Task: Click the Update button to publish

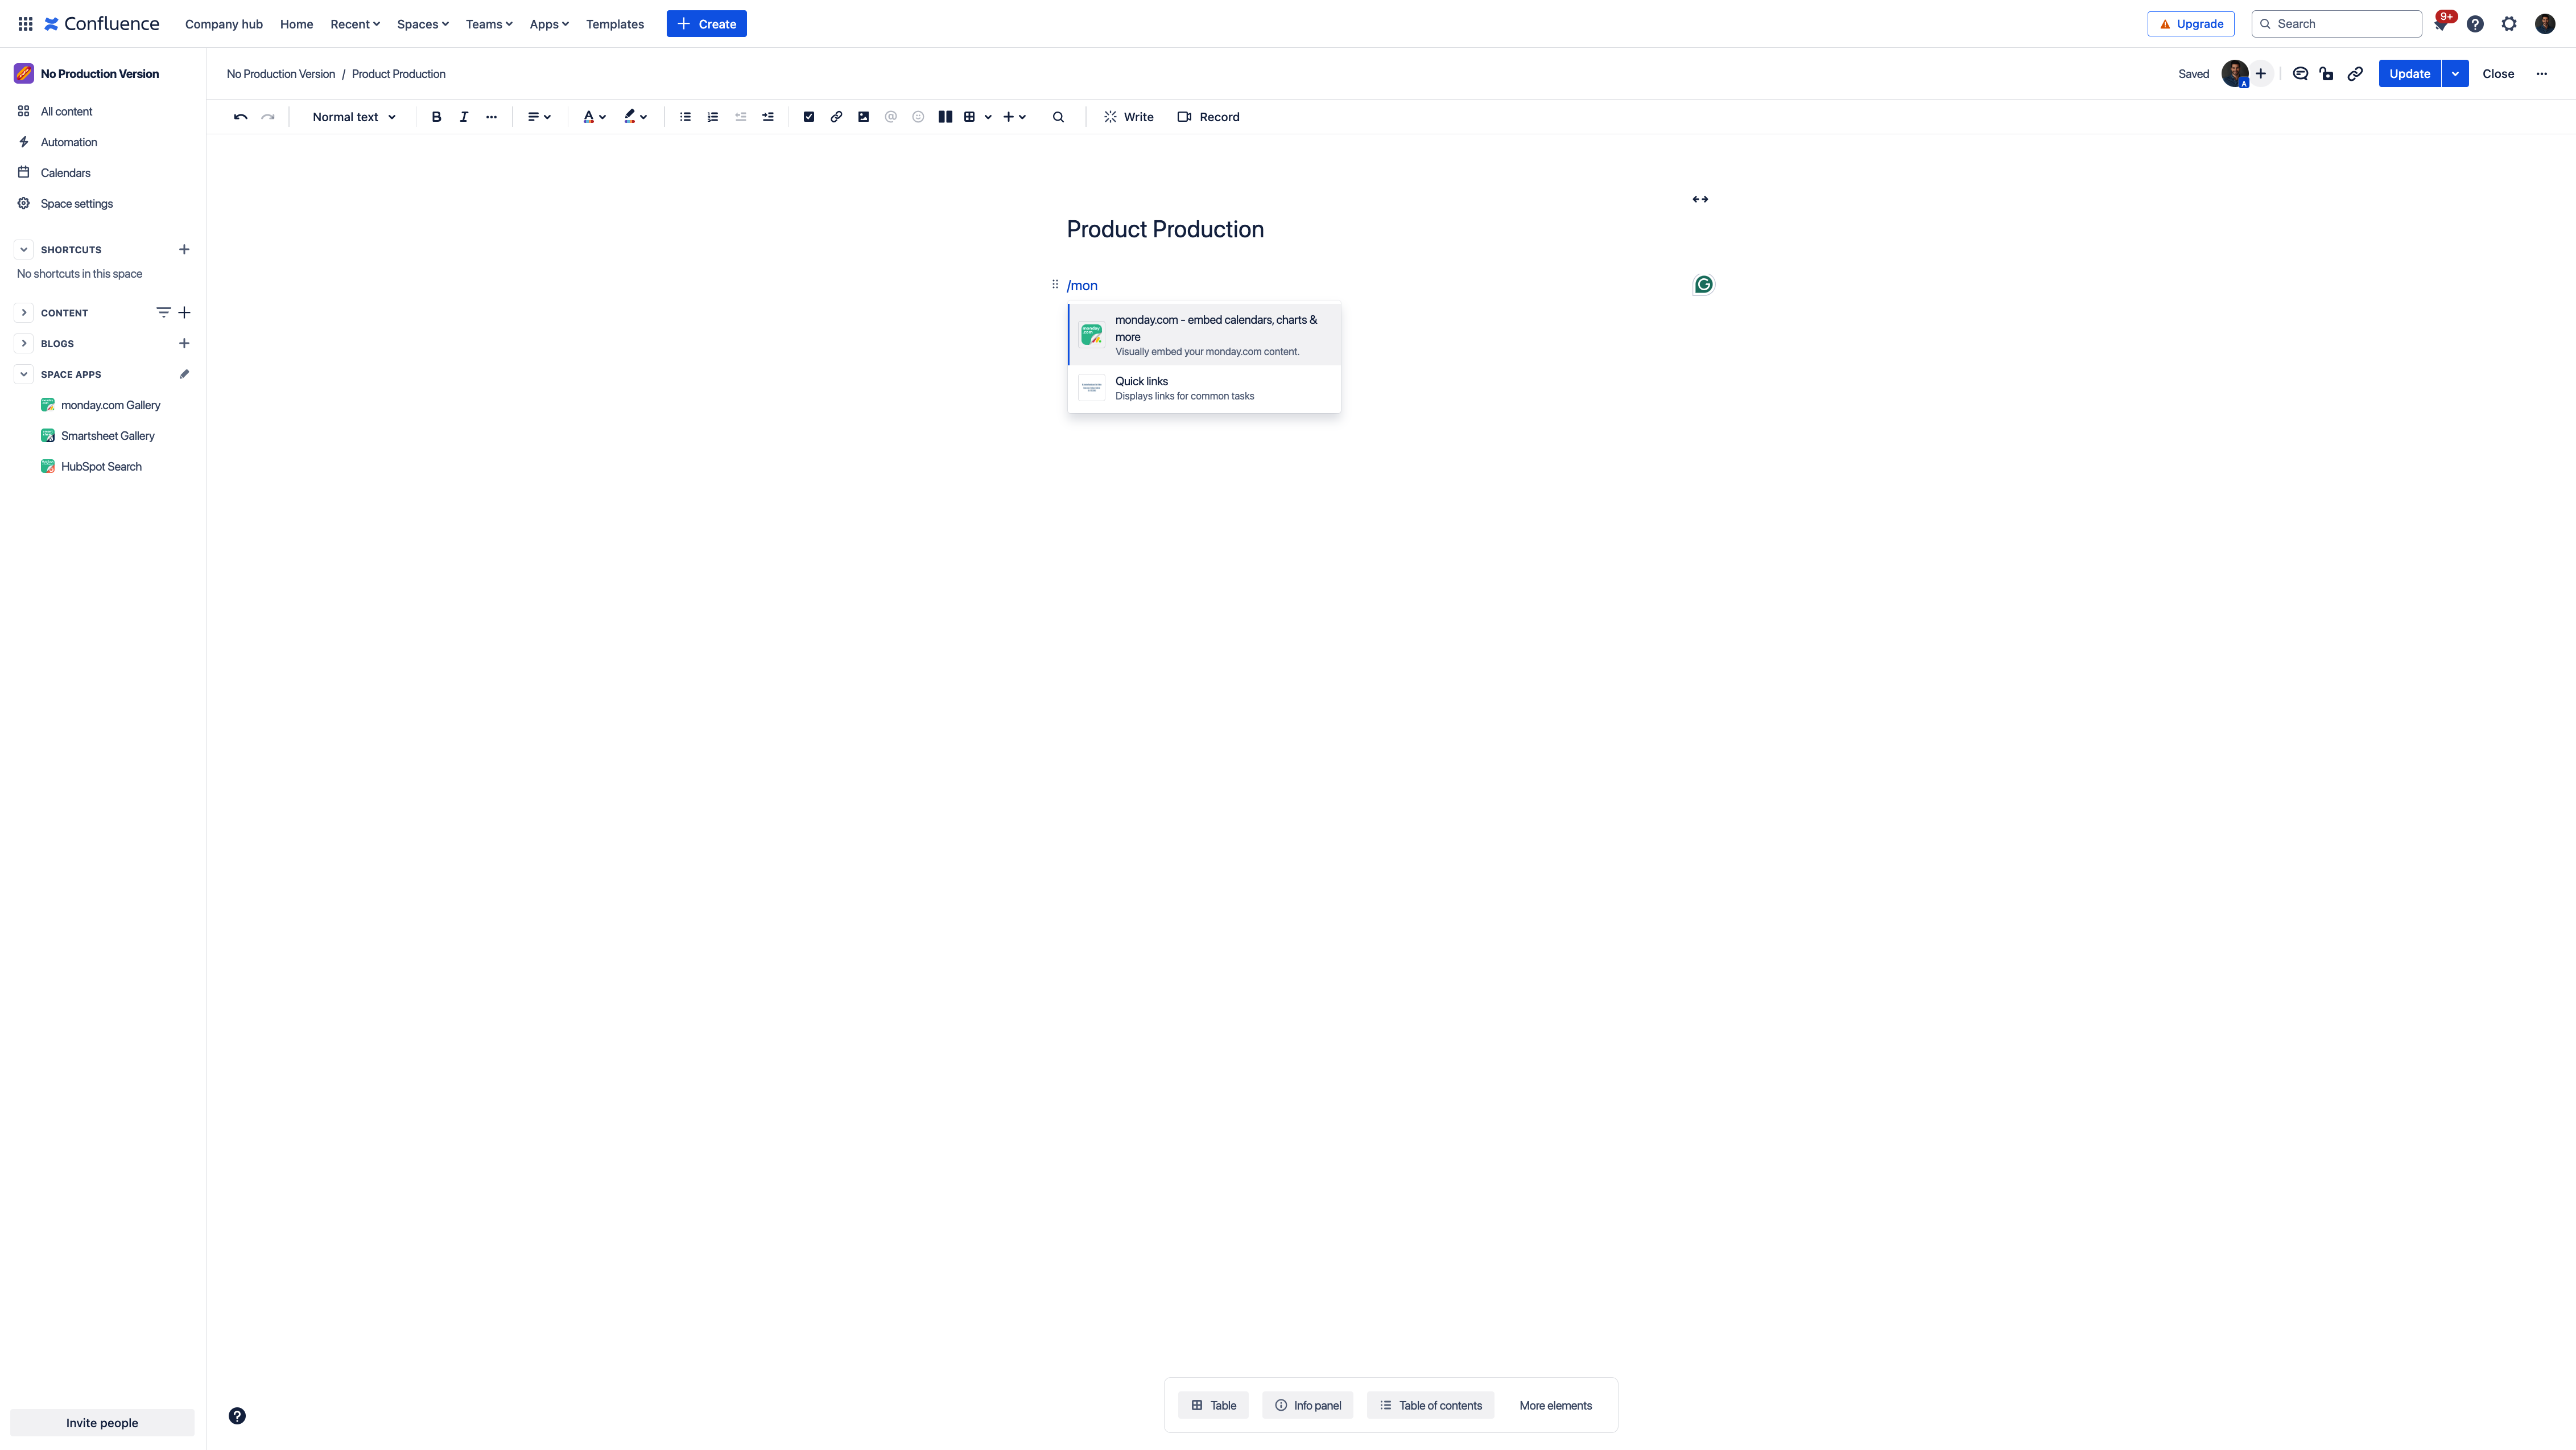Action: (x=2410, y=73)
